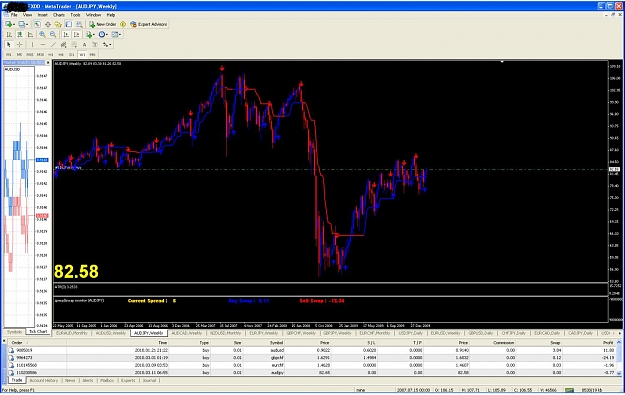This screenshot has height=395, width=625.
Task: Select the Trendline drawing tool
Action: pos(53,45)
